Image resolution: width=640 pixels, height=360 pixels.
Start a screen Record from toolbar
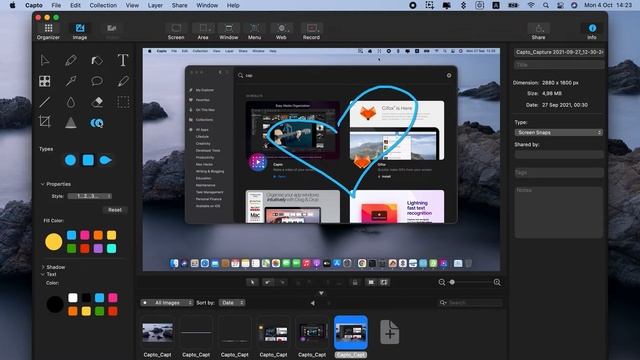pos(311,31)
